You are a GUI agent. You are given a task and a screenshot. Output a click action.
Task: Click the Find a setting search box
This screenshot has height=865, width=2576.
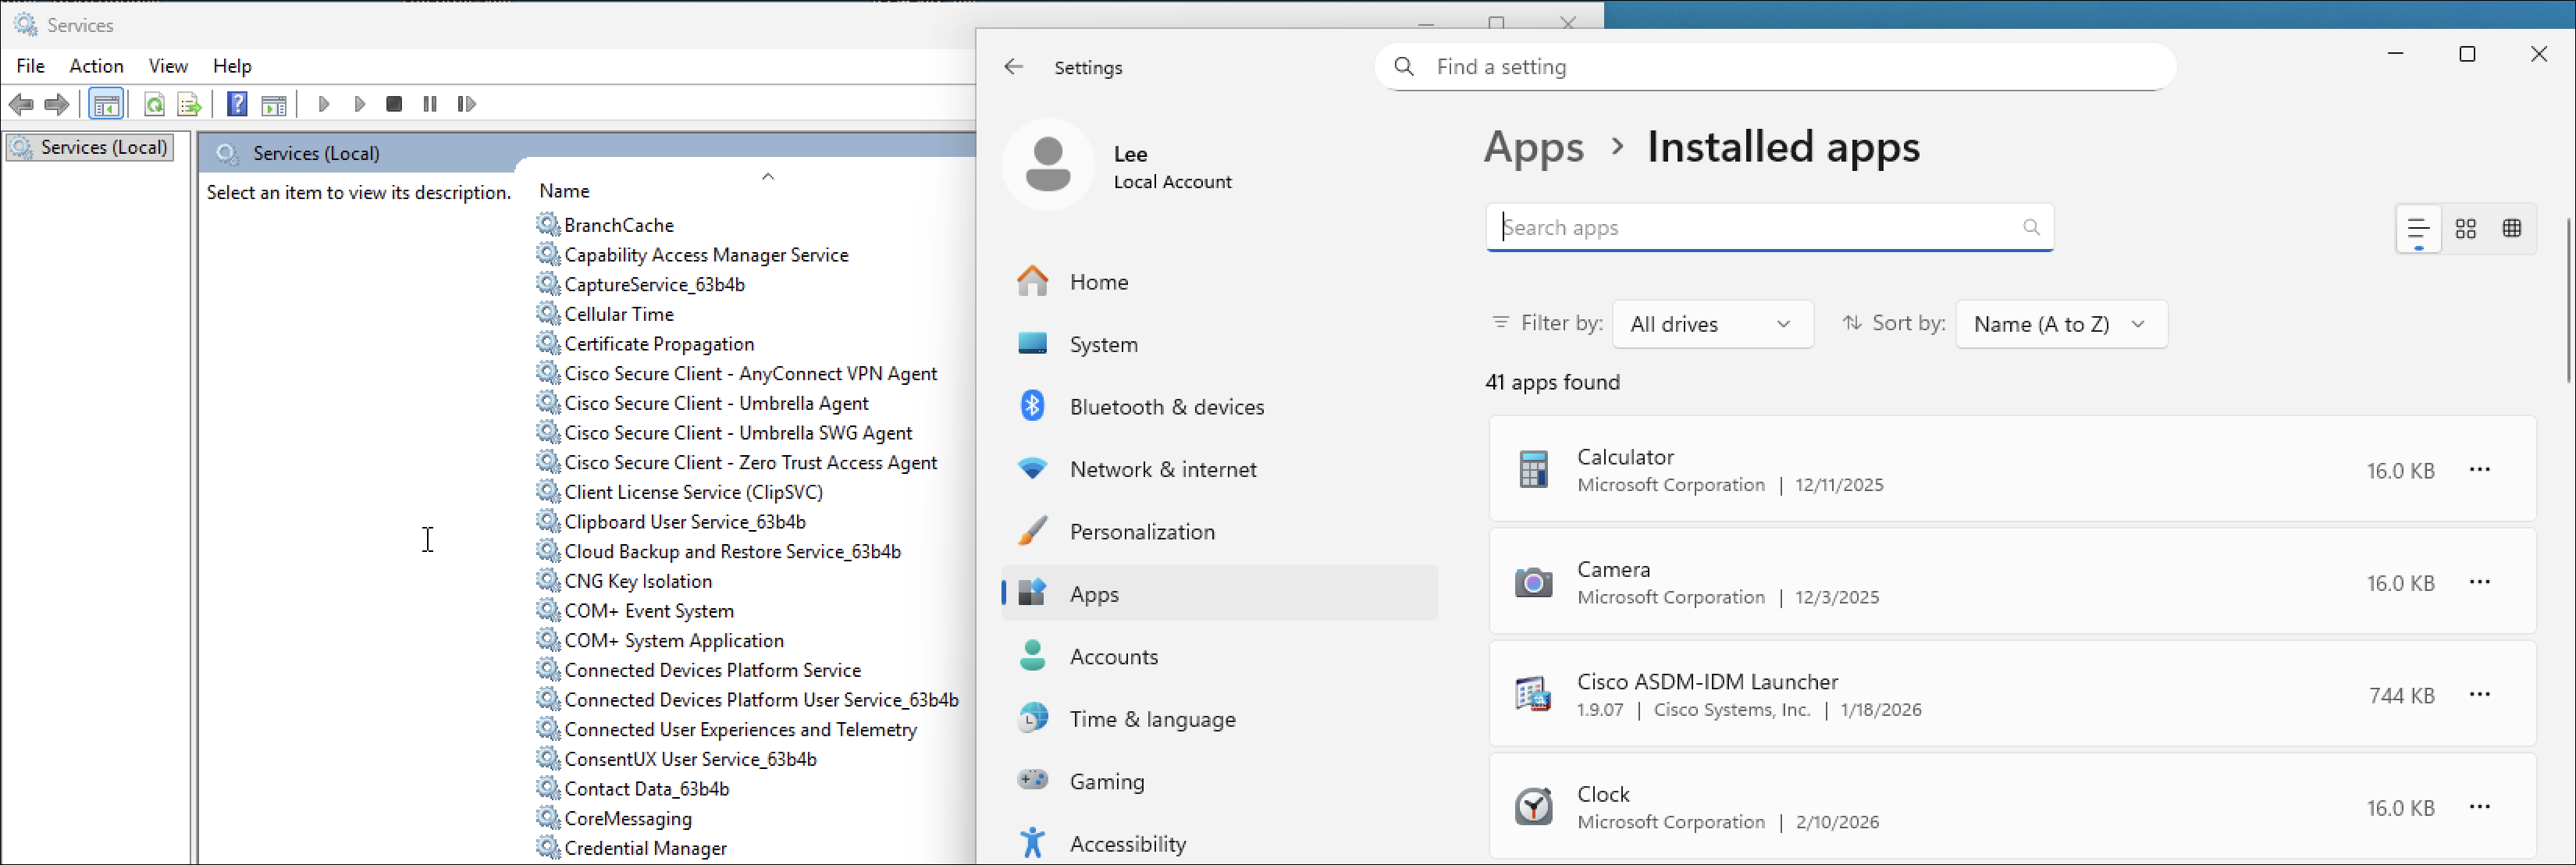tap(1775, 67)
